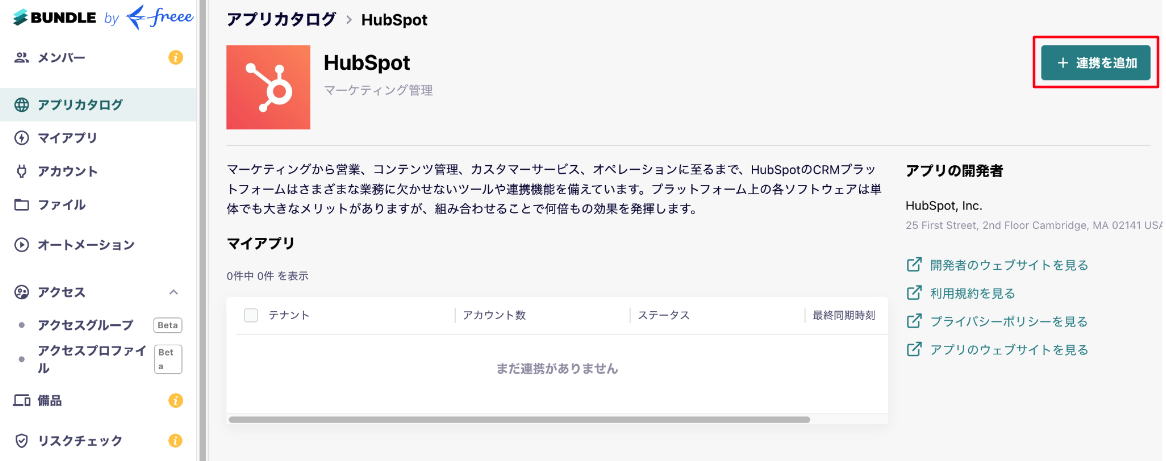Click the 0件中 0件 を表示 count text
Image resolution: width=1166 pixels, height=461 pixels.
coord(267,276)
